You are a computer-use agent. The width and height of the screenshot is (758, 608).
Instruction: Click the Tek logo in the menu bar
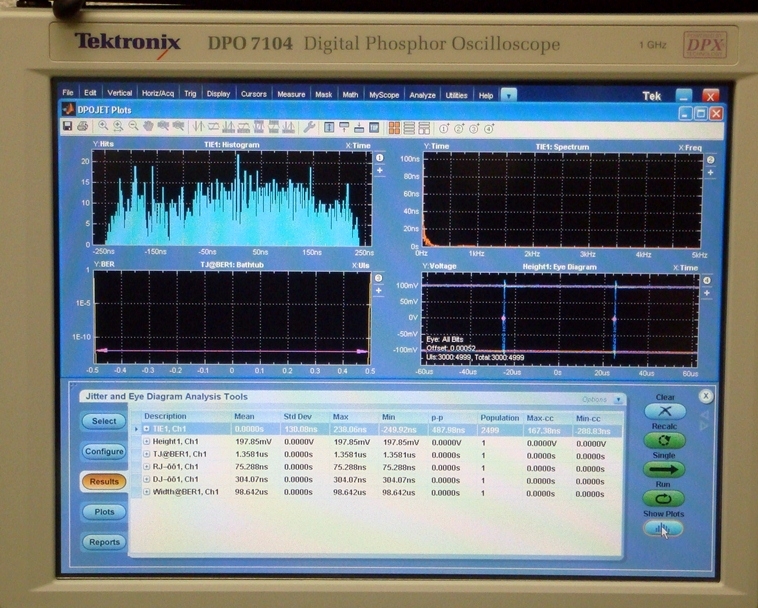point(651,96)
